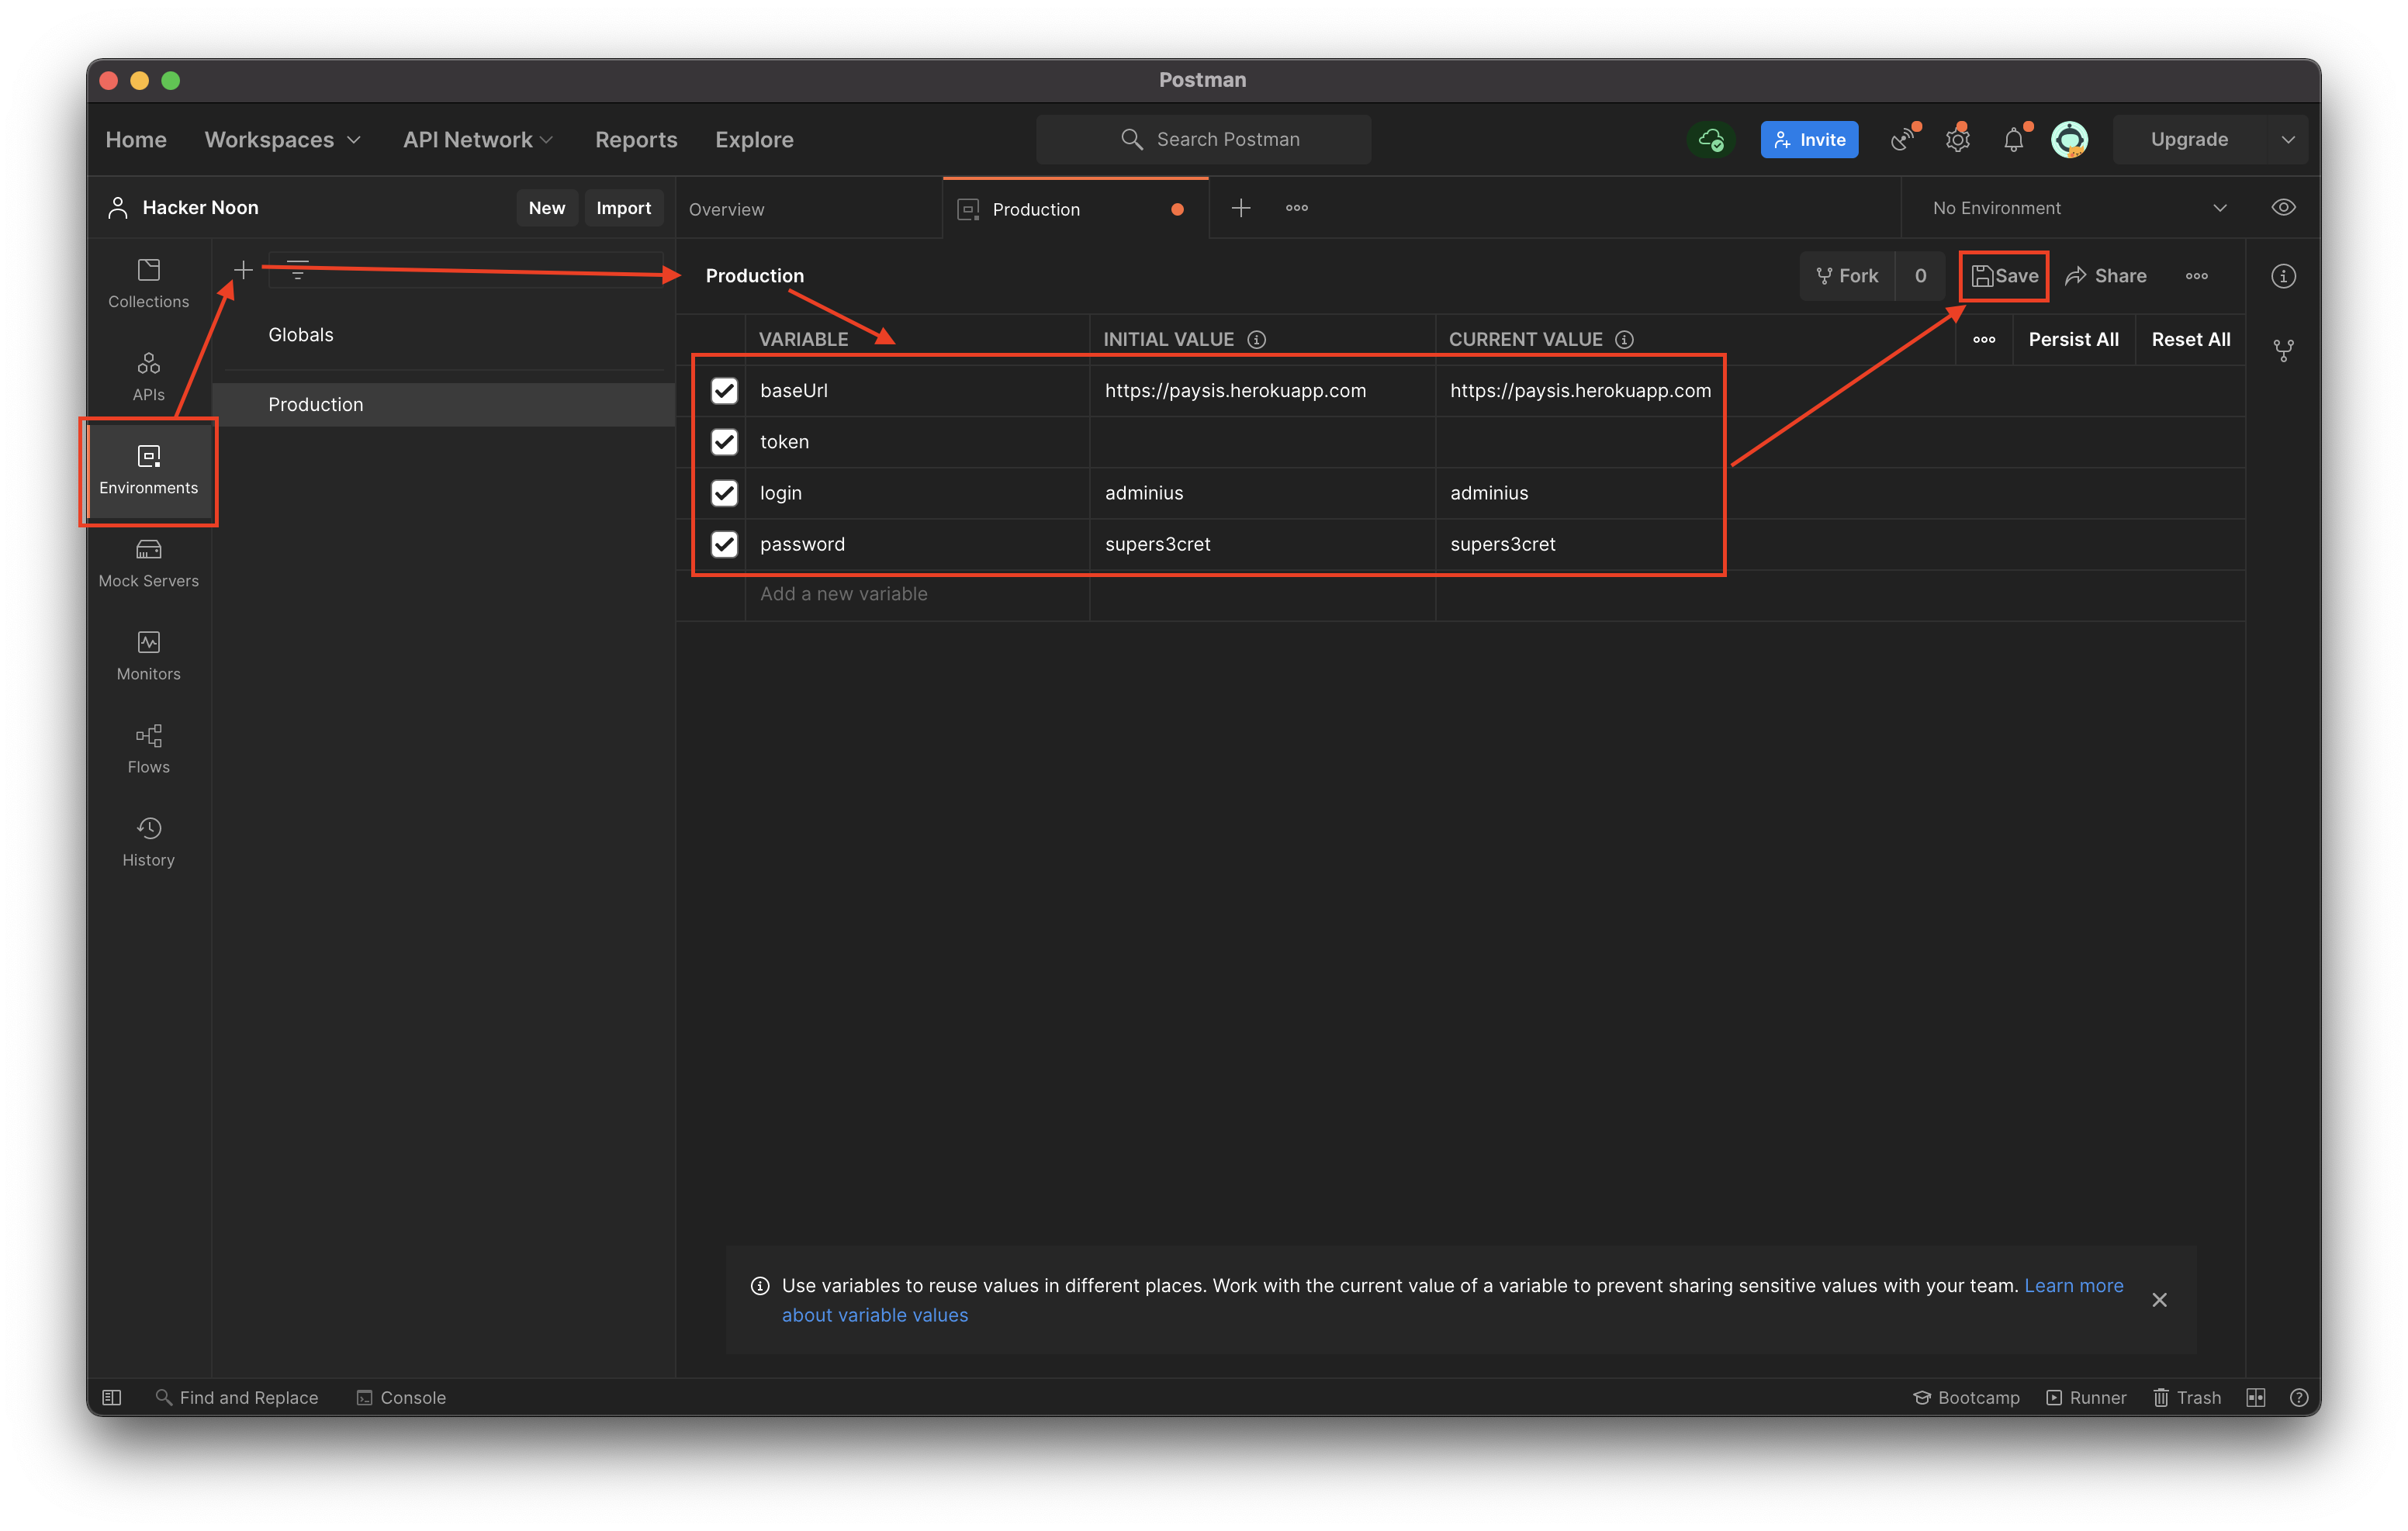Uncheck the password variable

tap(724, 544)
